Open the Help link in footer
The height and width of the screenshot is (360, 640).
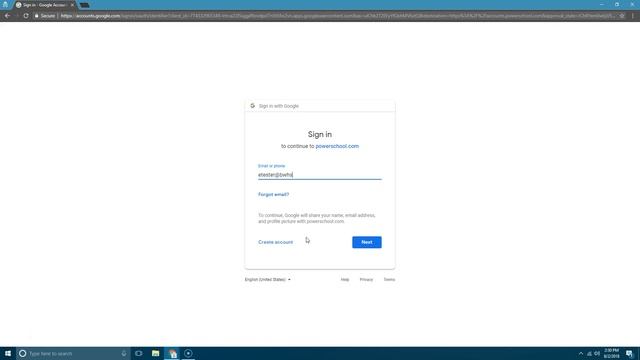pos(345,280)
